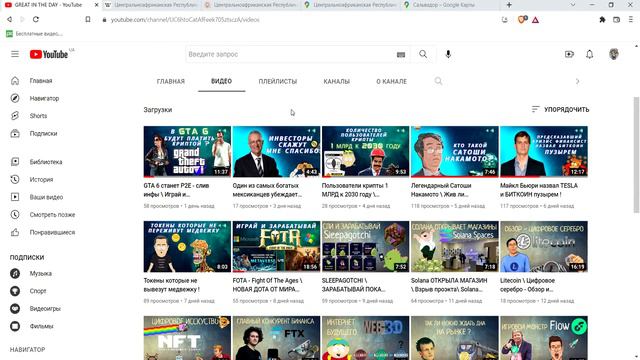The width and height of the screenshot is (640, 360).
Task: Open the Фильмы subscription
Action: 41,326
